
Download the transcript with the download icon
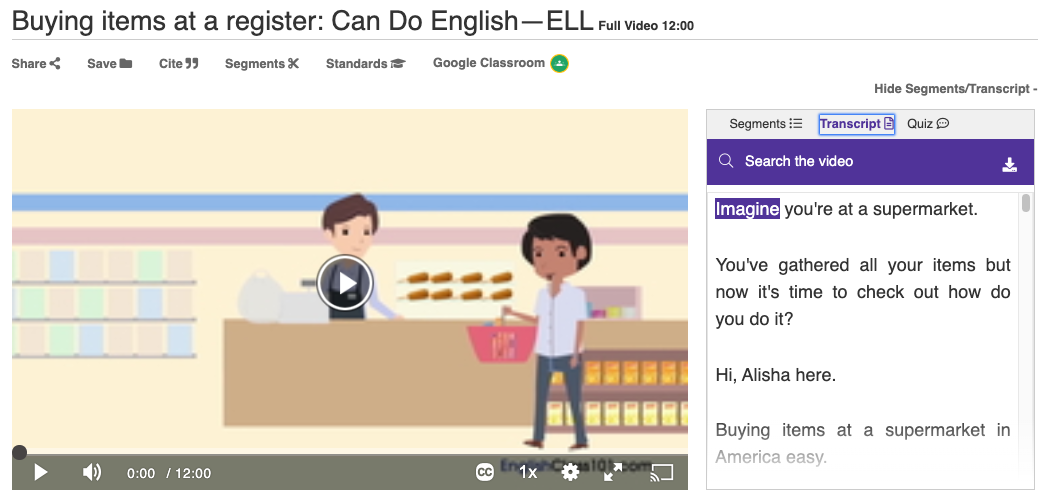pyautogui.click(x=1009, y=165)
